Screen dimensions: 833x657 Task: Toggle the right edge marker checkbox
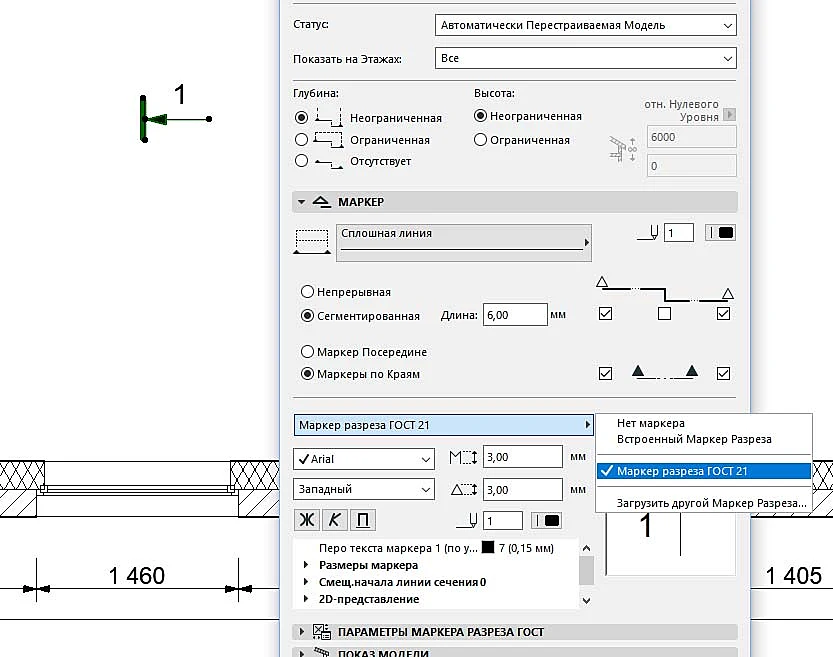point(723,373)
